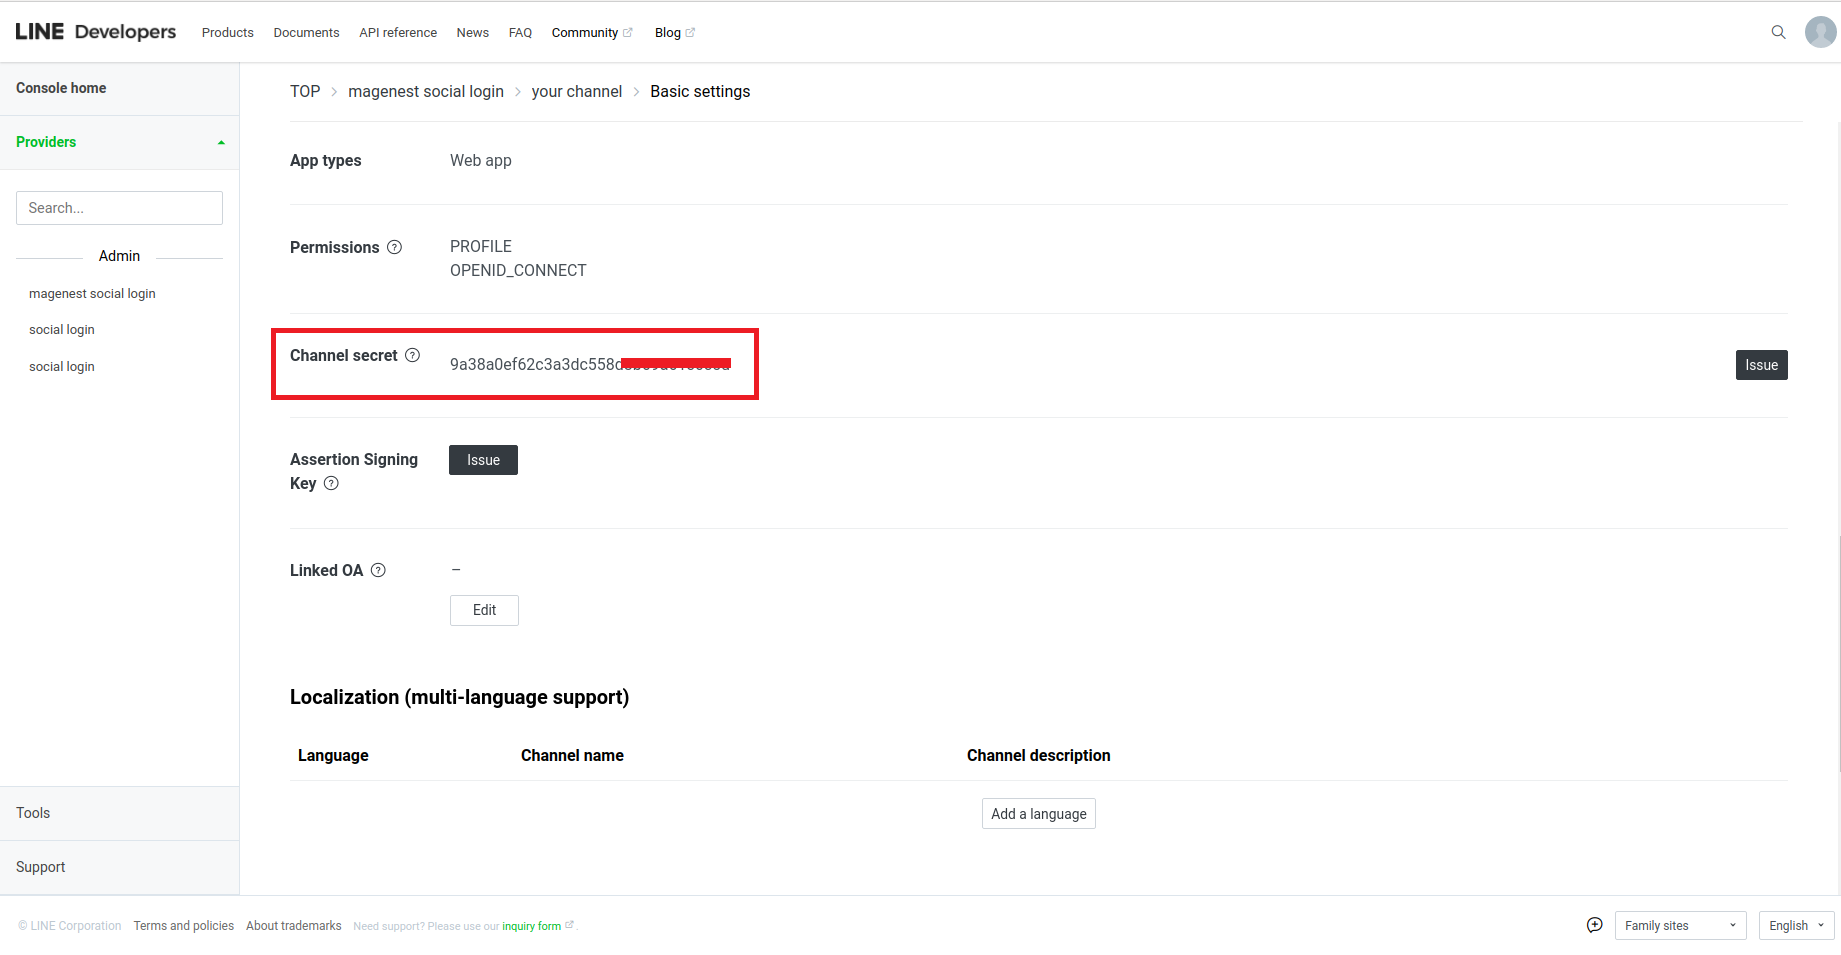Click the Basic settings breadcrumb text
The image size is (1841, 955).
(700, 91)
